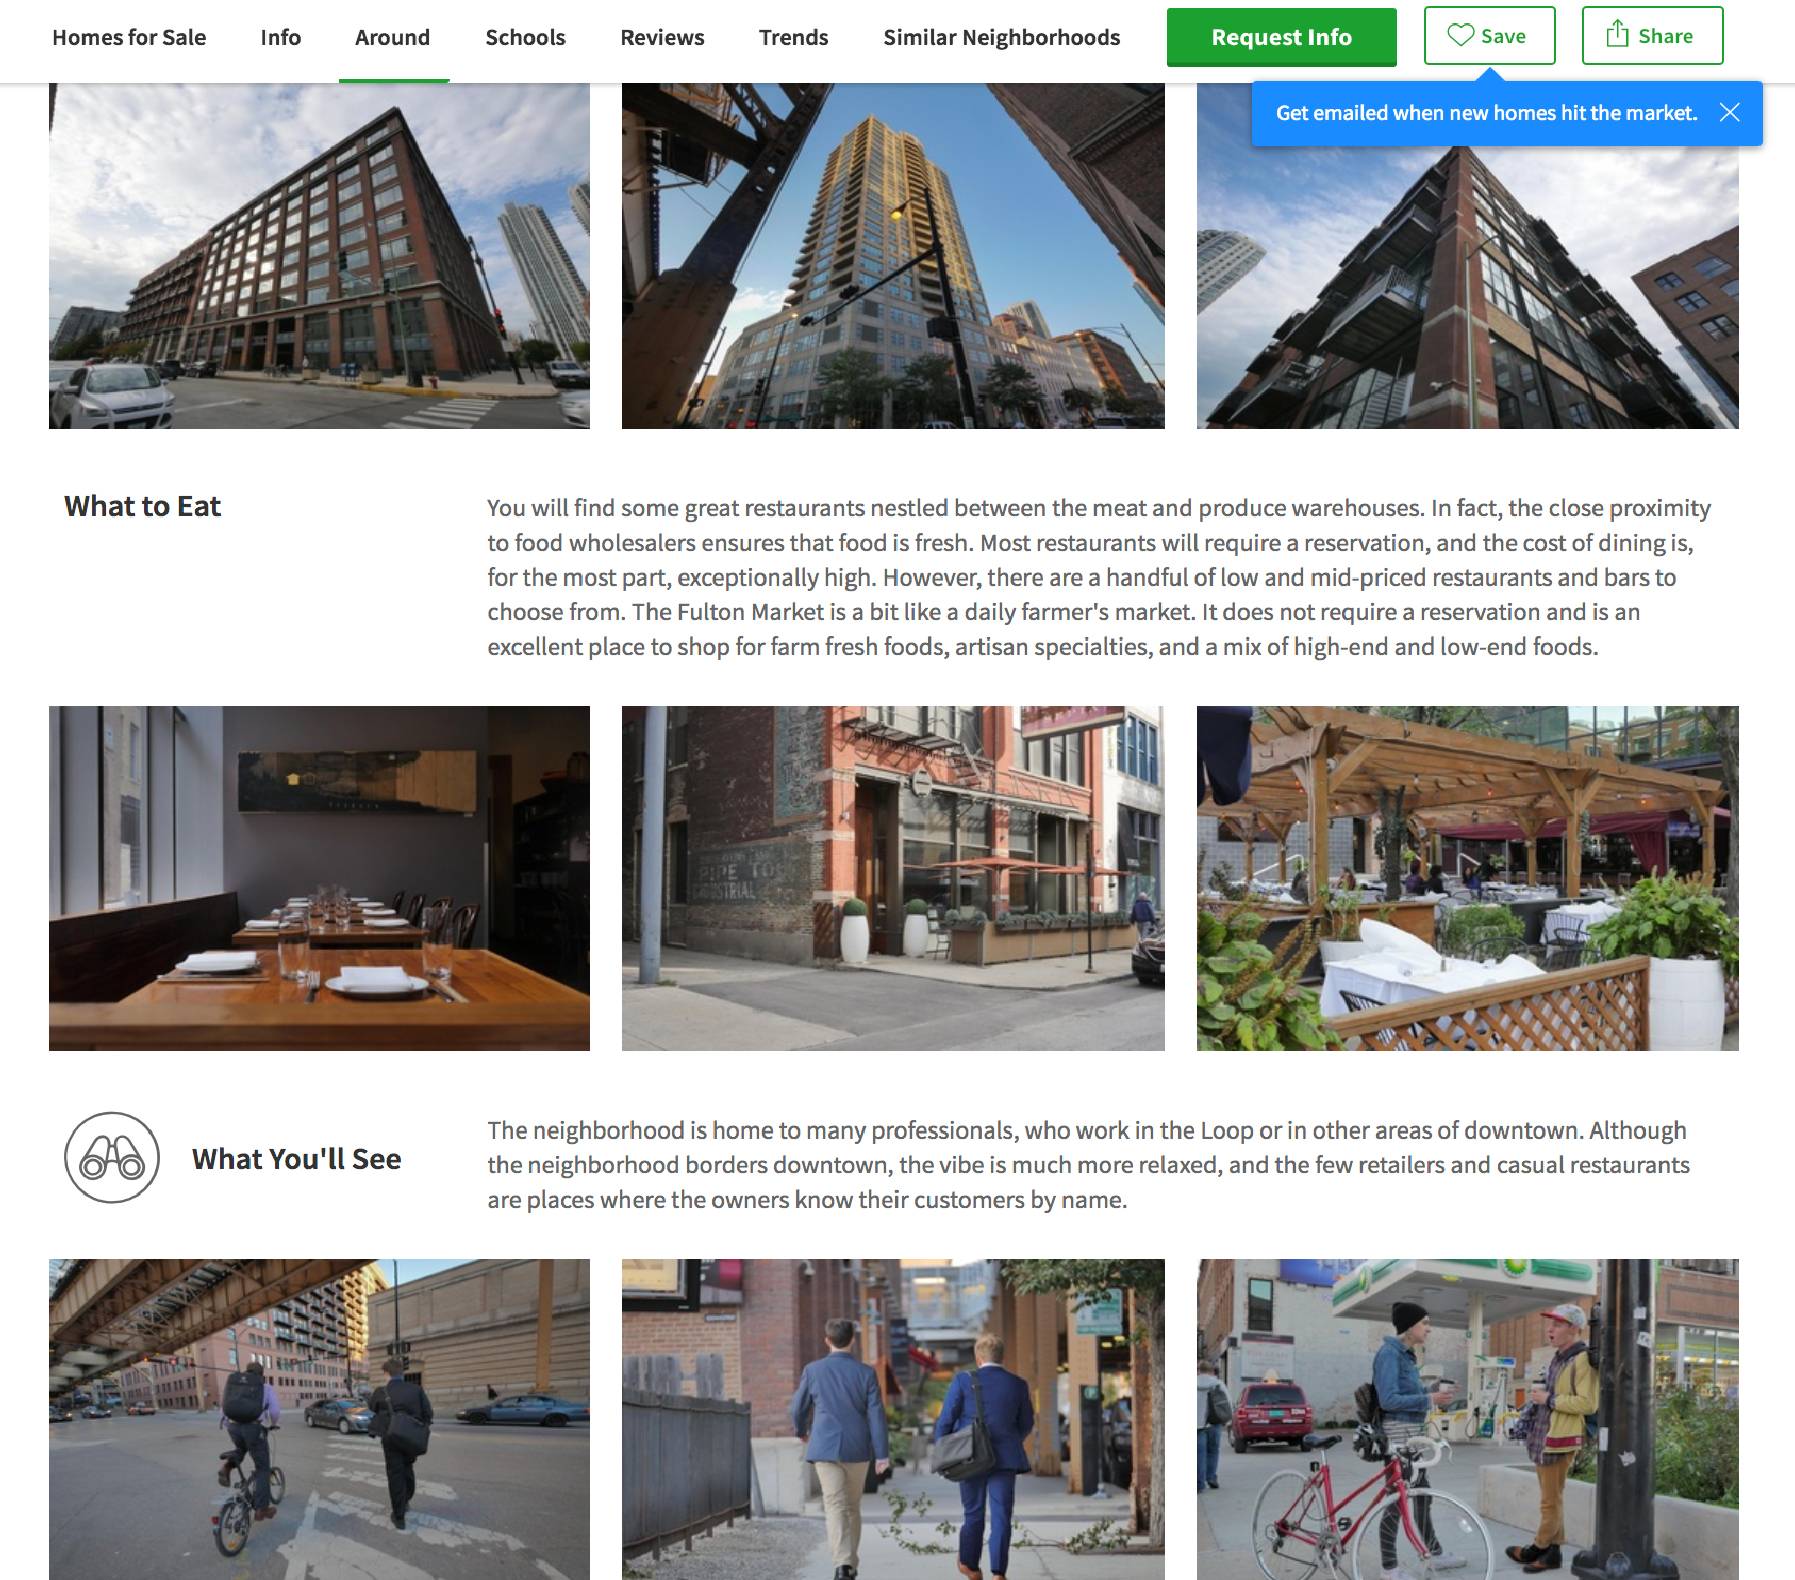Viewport: 1795px width, 1580px height.
Task: Click the binoculars icon beside What You'll See
Action: pyautogui.click(x=112, y=1157)
